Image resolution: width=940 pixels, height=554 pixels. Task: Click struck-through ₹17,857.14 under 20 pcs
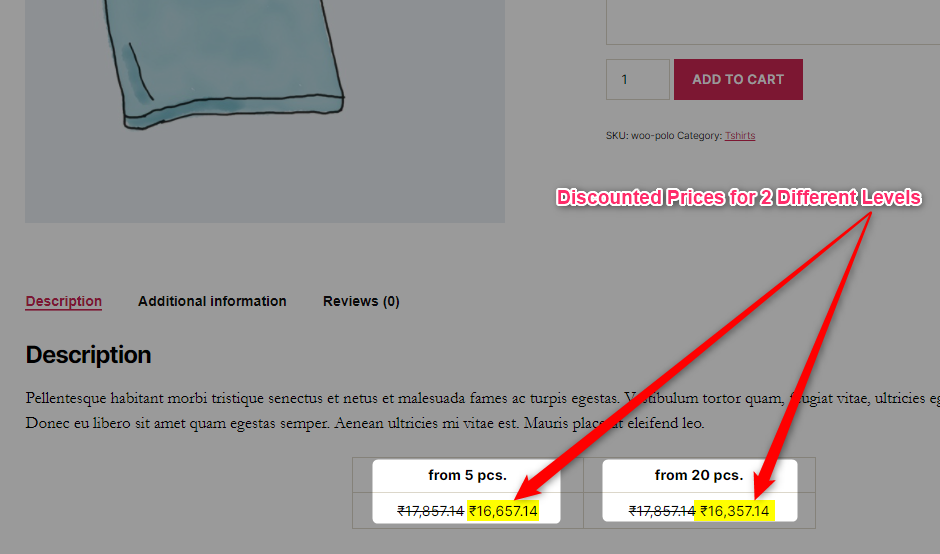pos(662,511)
